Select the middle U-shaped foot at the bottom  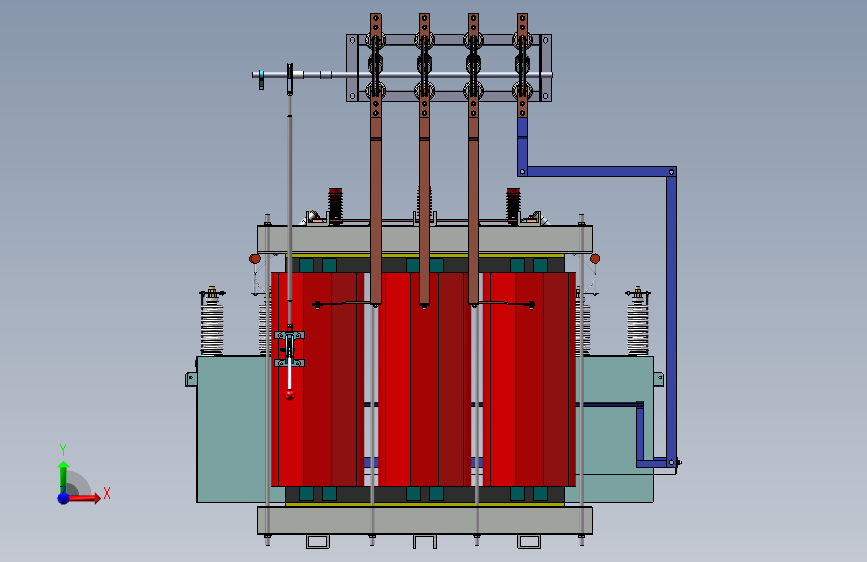point(425,542)
